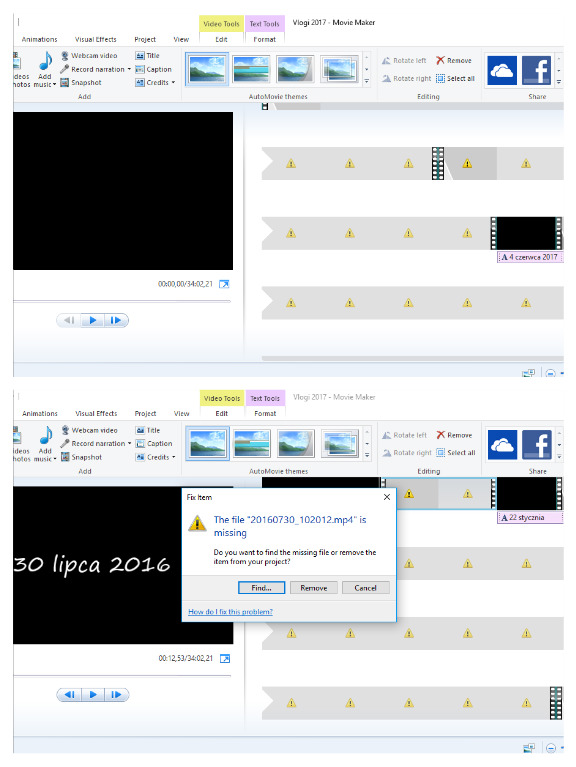Click OneDrive share icon in upper ribbon

(x=501, y=70)
